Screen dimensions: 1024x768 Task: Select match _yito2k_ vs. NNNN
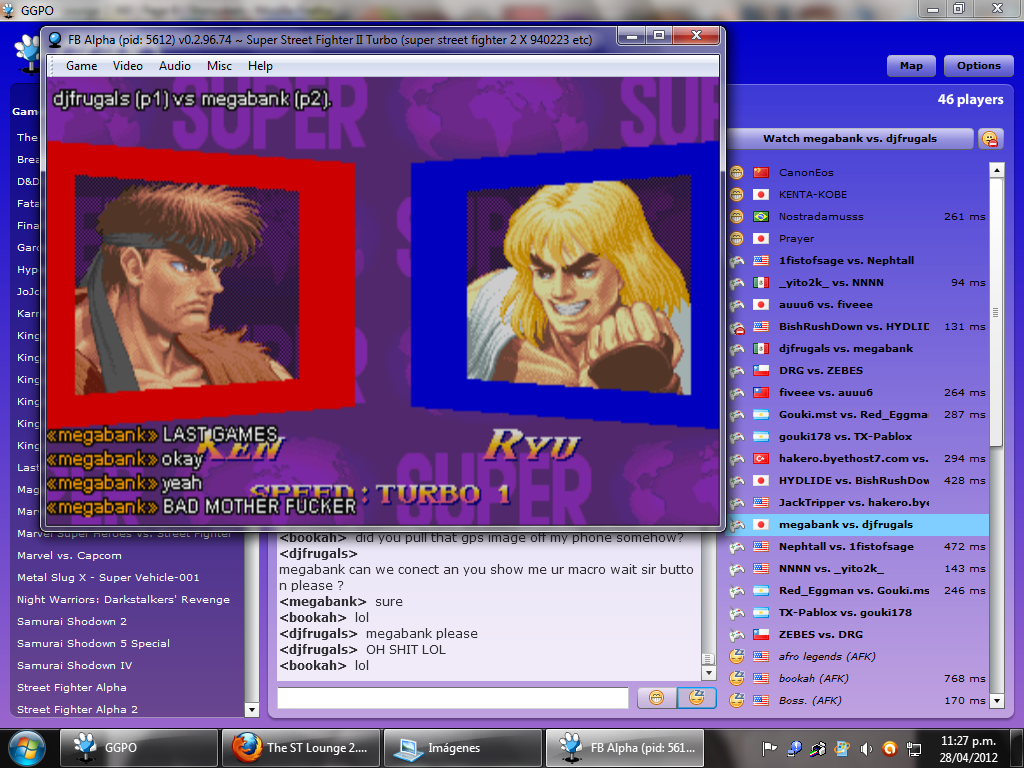pos(858,283)
